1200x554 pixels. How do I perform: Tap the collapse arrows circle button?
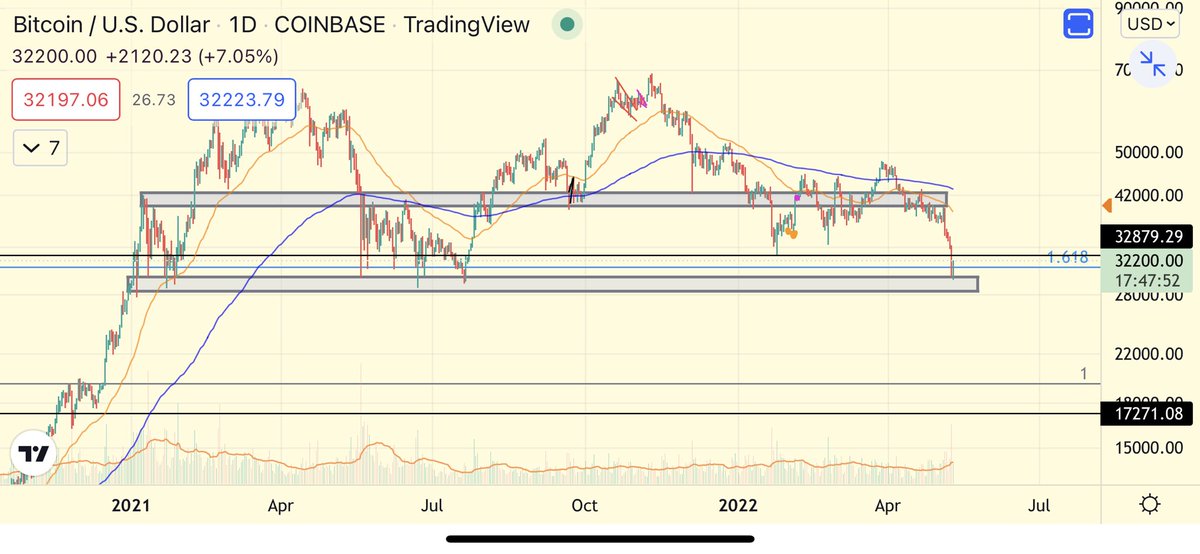click(x=1152, y=65)
